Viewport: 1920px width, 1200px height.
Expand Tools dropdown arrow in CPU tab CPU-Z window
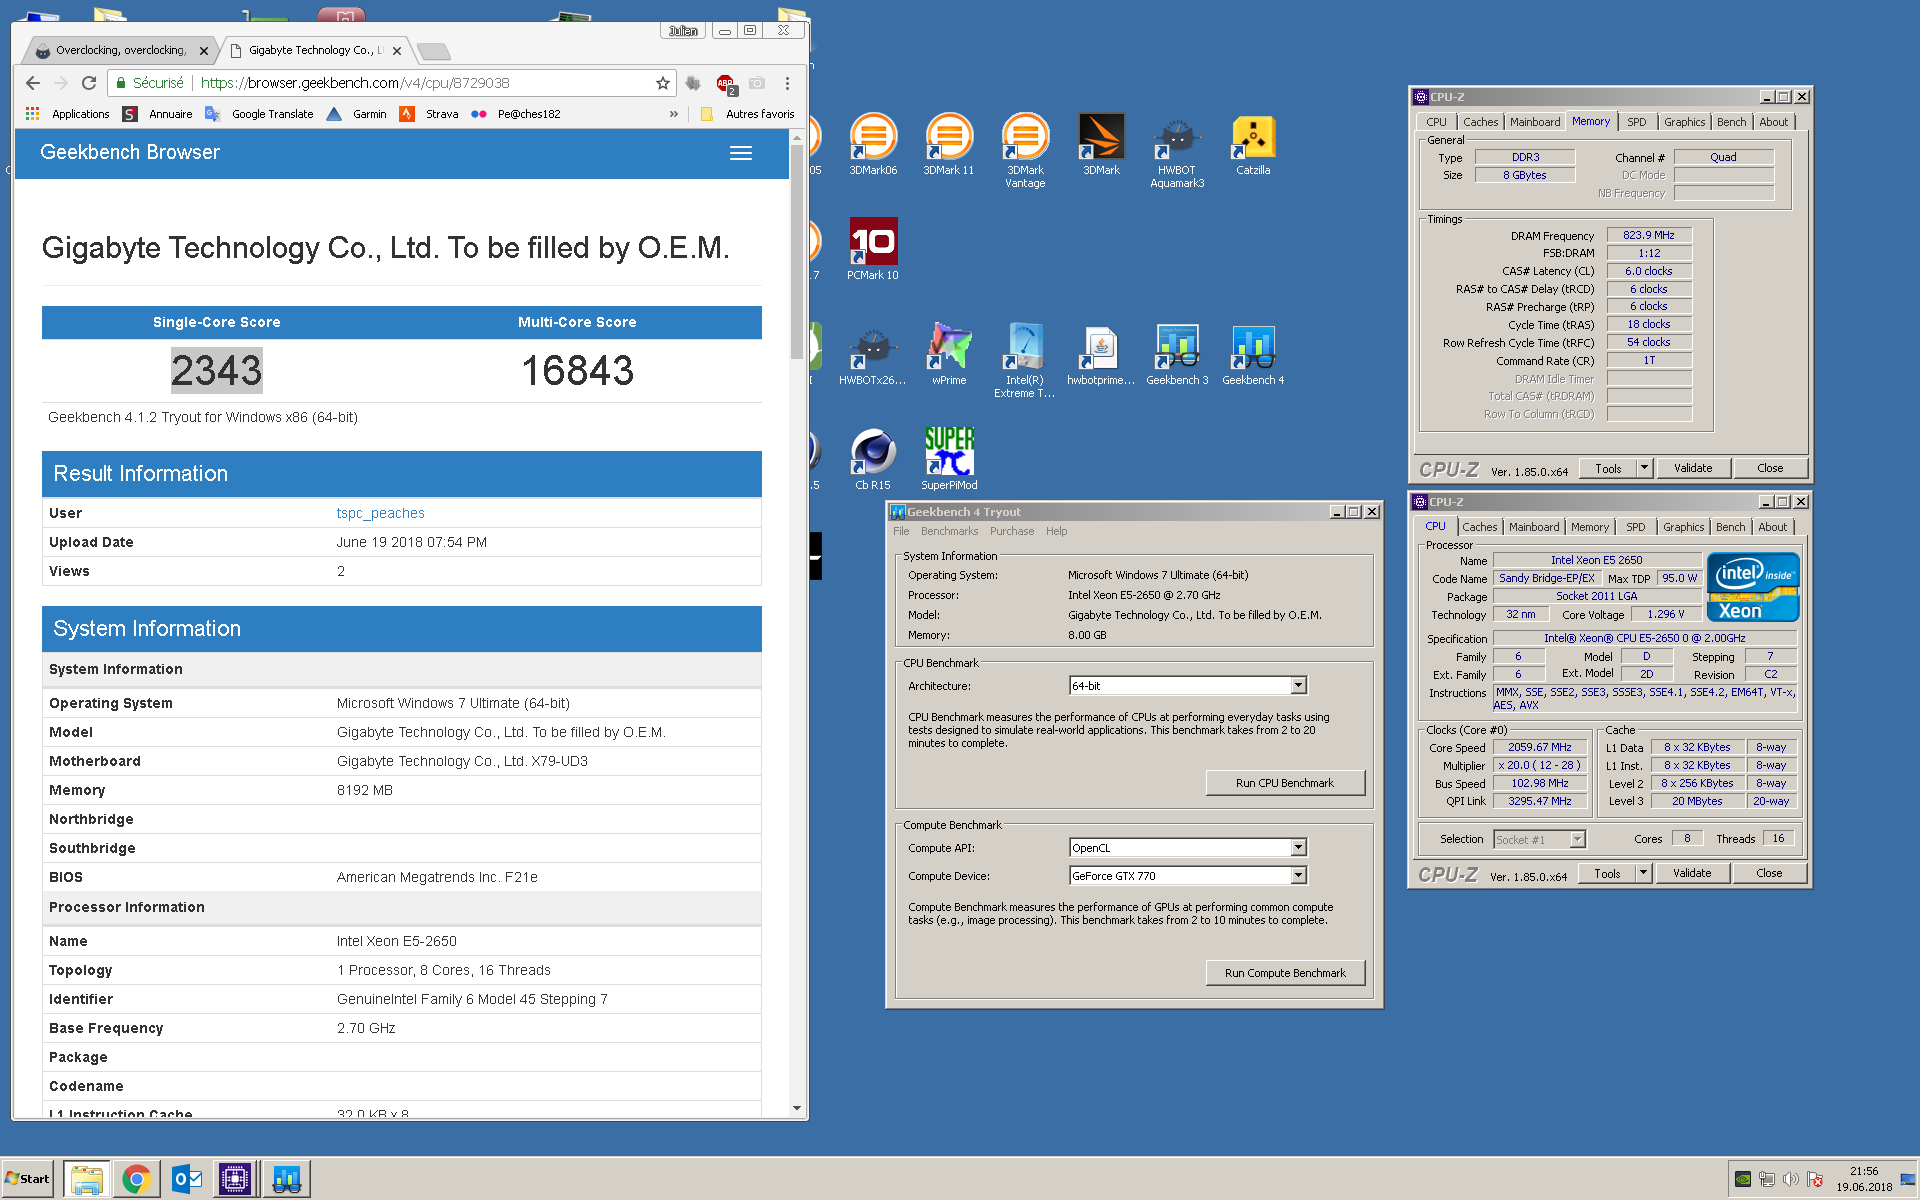point(1642,873)
